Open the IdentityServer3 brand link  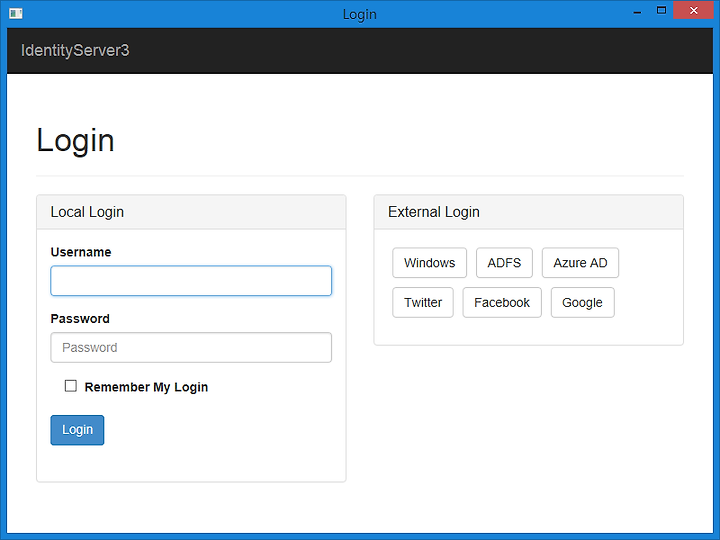(x=75, y=50)
